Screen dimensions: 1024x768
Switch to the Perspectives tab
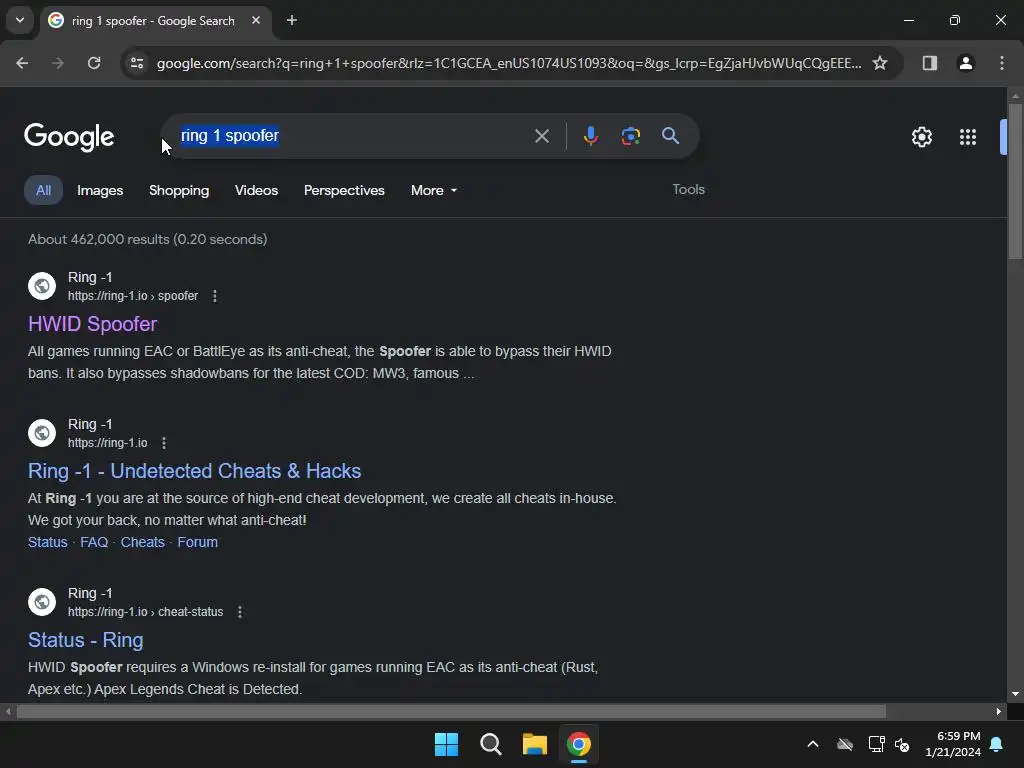click(x=344, y=190)
